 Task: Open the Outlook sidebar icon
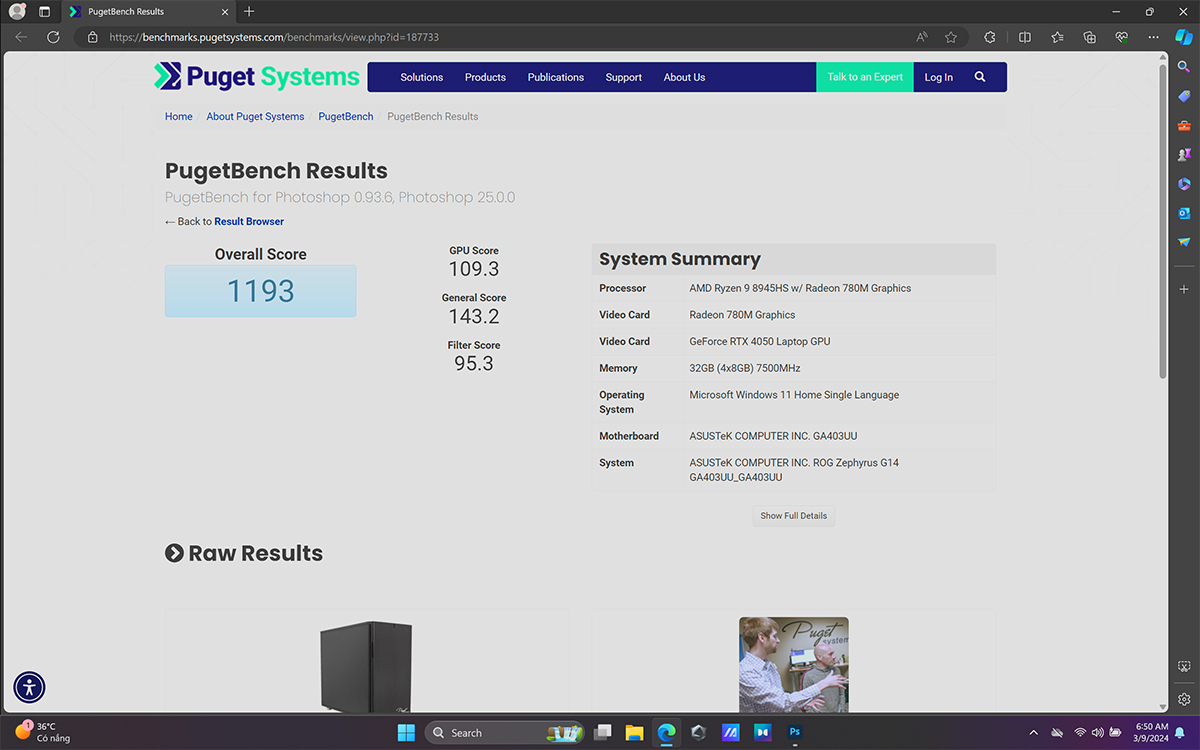click(1184, 213)
